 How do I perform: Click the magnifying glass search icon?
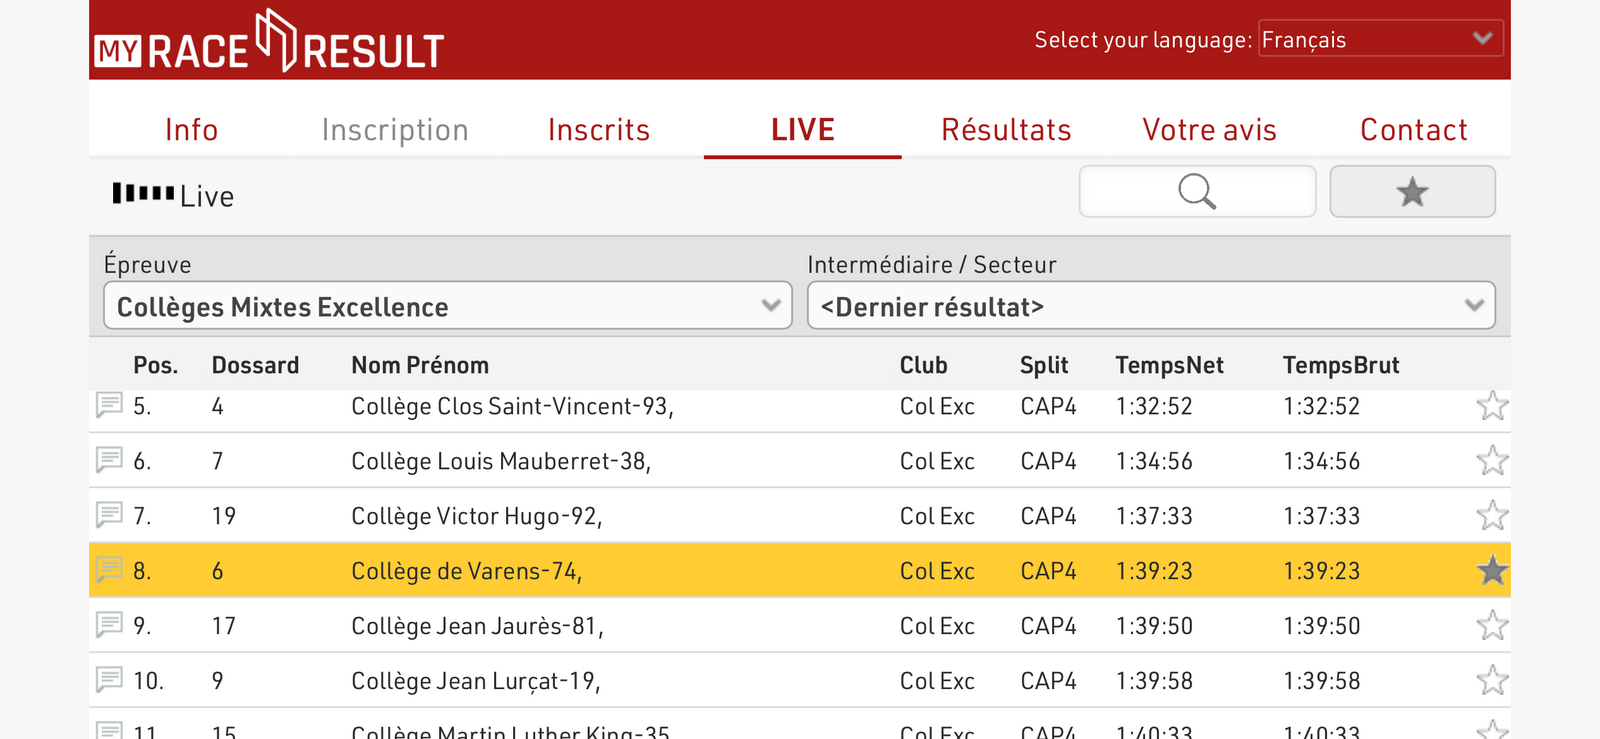tap(1197, 191)
